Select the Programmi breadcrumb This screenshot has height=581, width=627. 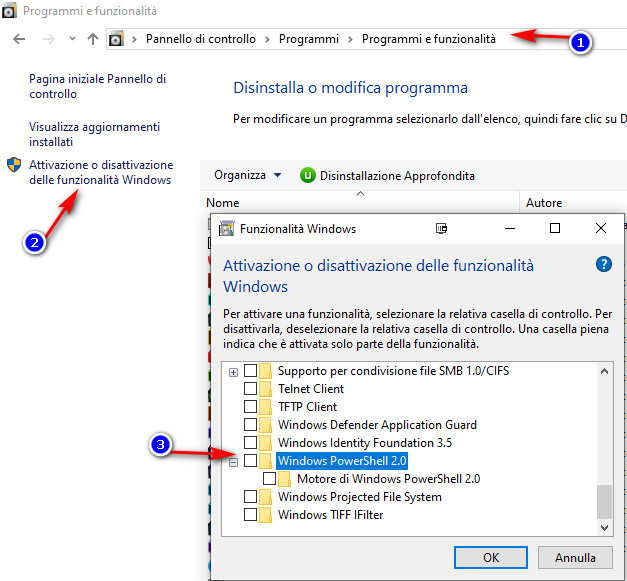309,39
